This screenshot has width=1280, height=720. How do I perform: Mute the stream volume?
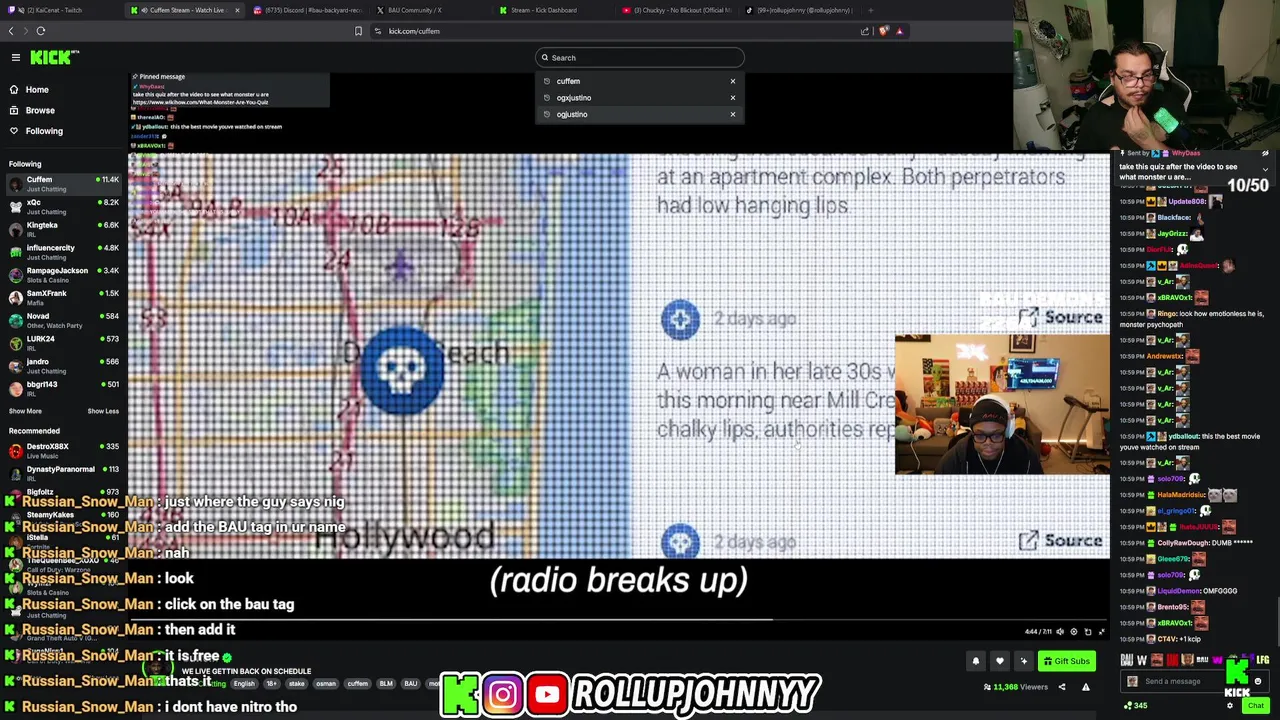[x=1060, y=632]
